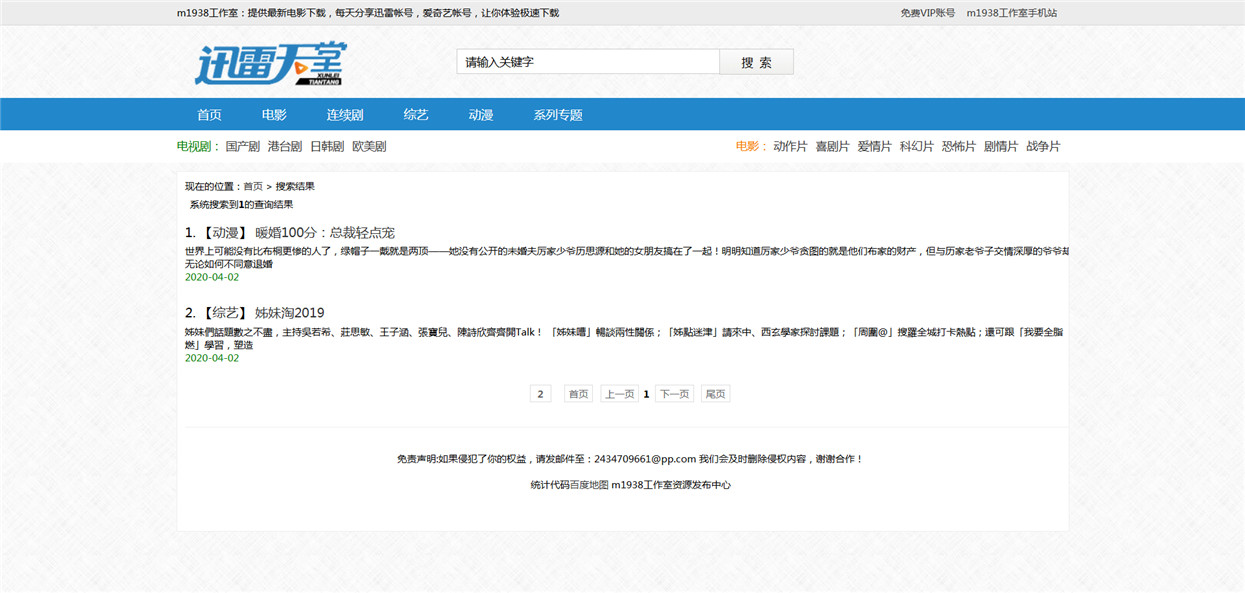Browse 战争片 movie category
1245x593 pixels.
[x=1043, y=146]
